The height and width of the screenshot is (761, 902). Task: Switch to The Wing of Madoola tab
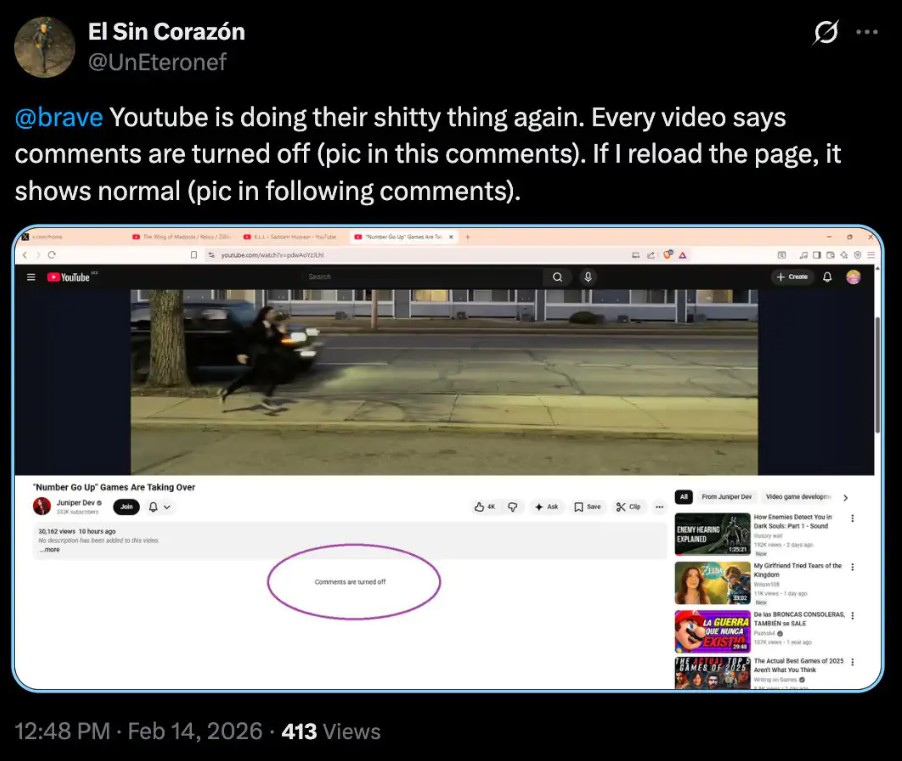[x=182, y=236]
